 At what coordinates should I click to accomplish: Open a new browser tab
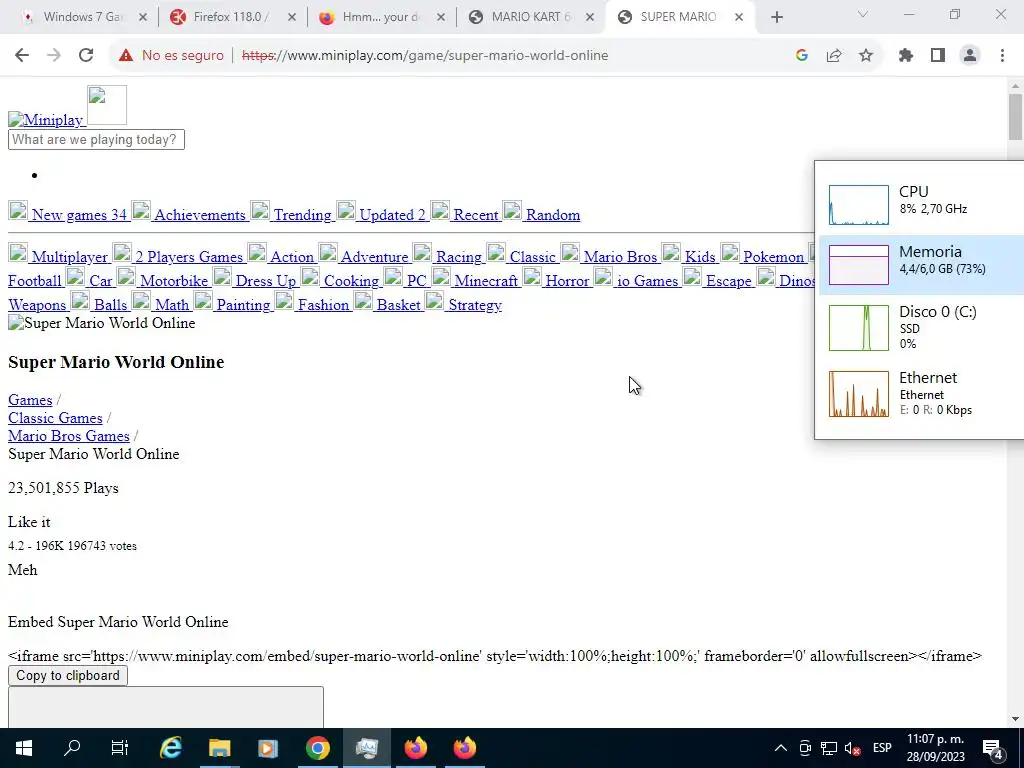(x=776, y=18)
